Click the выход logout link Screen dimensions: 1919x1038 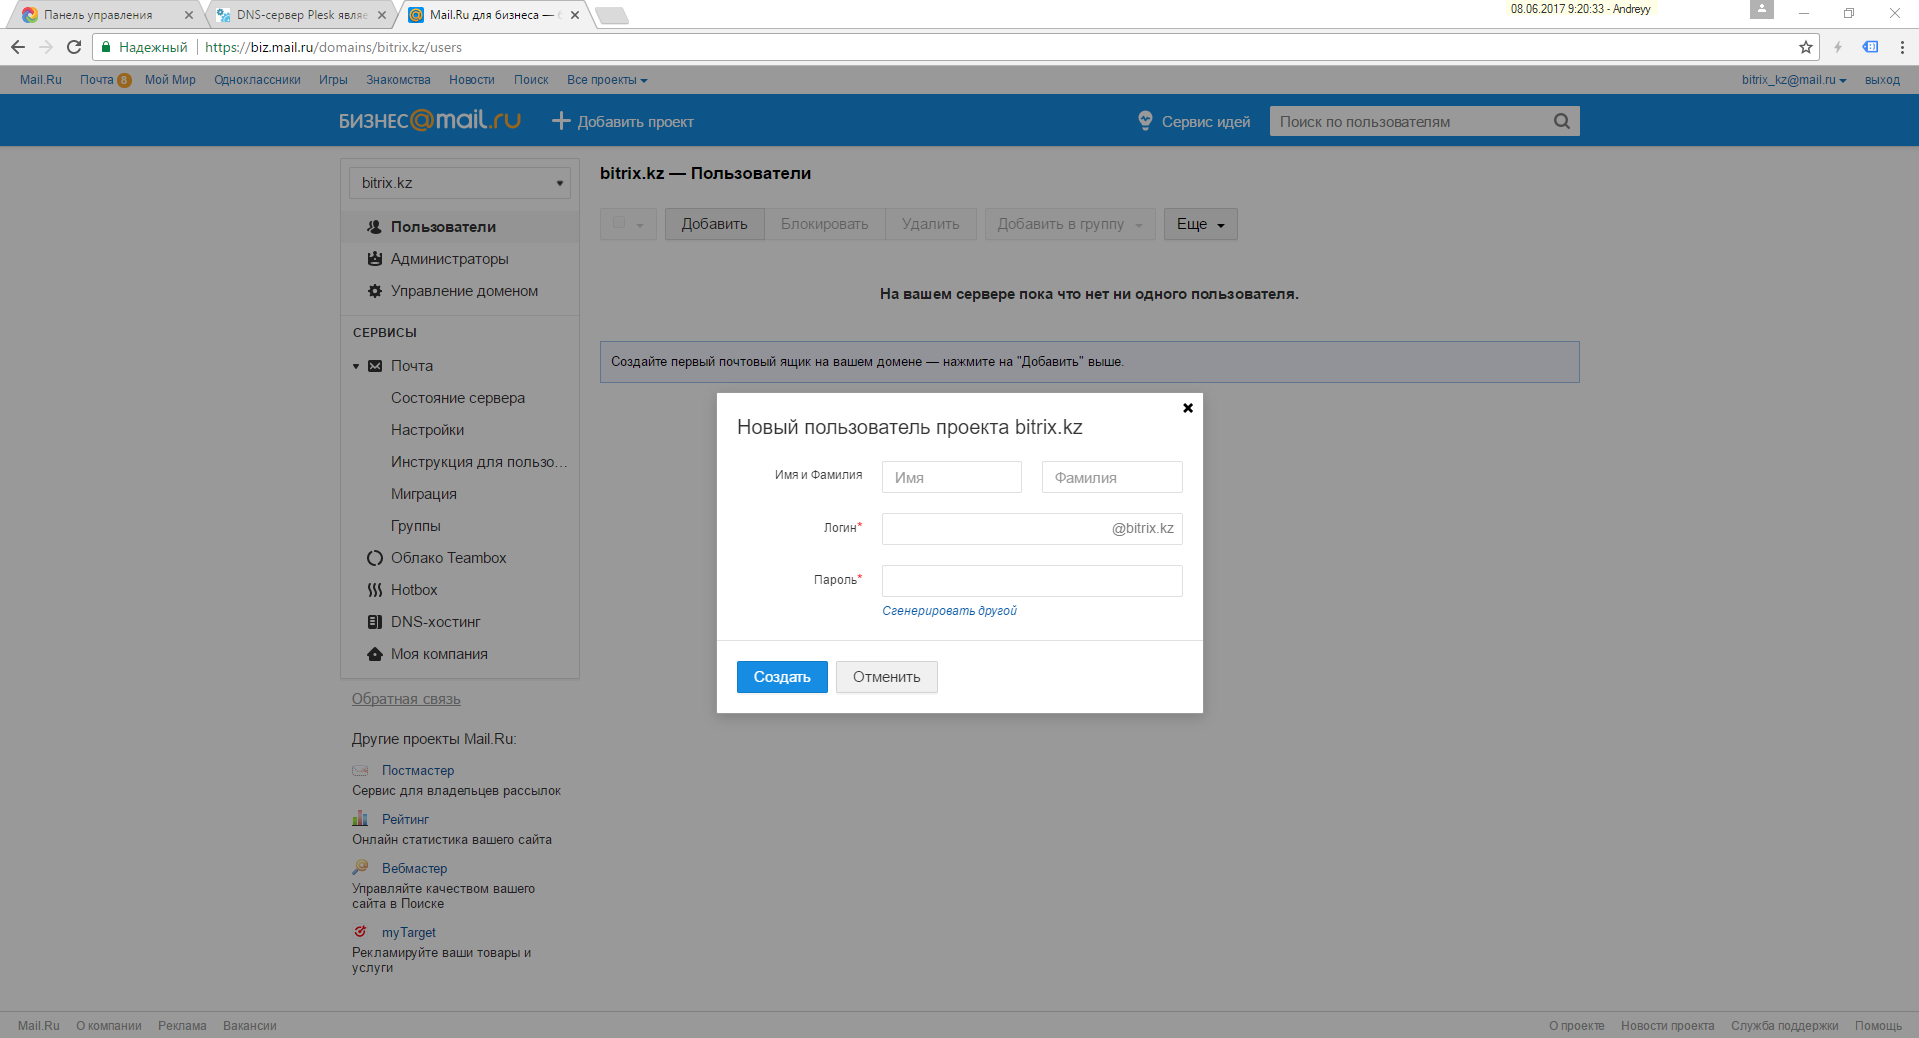1882,80
